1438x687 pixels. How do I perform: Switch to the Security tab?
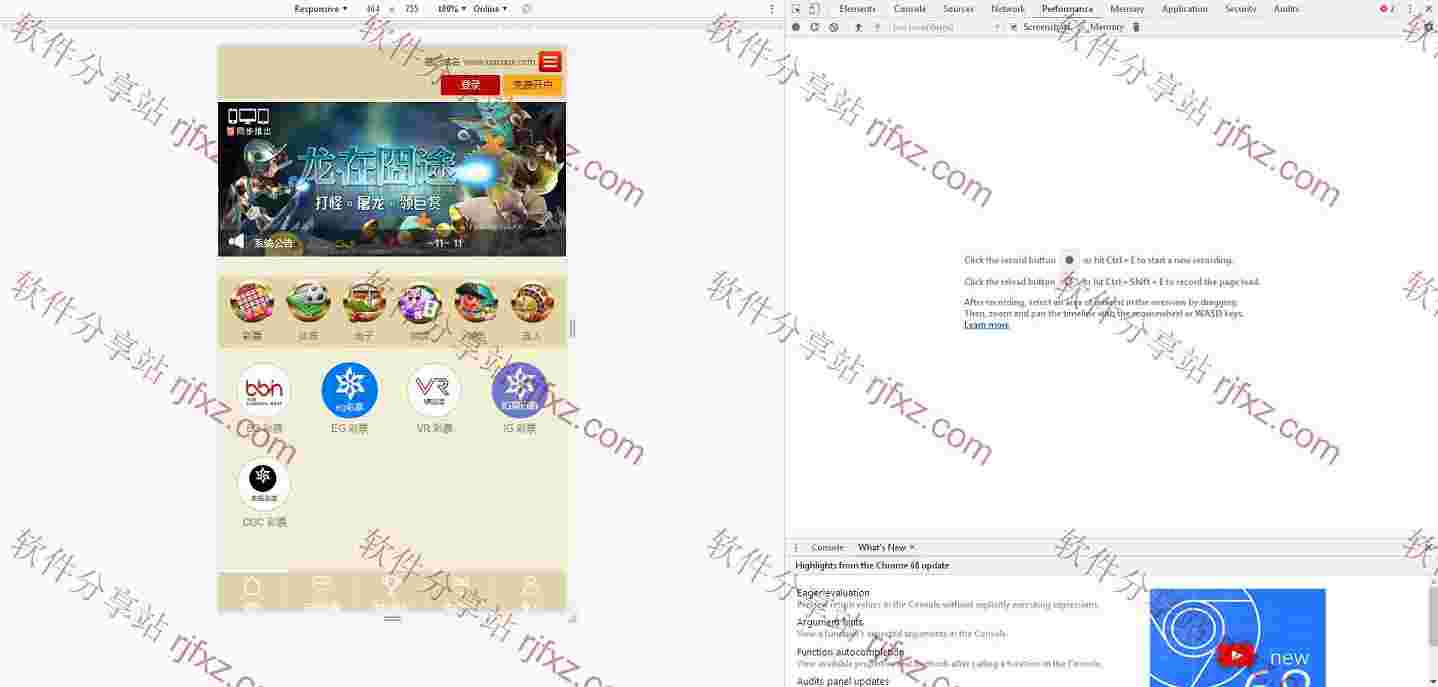pos(1240,9)
